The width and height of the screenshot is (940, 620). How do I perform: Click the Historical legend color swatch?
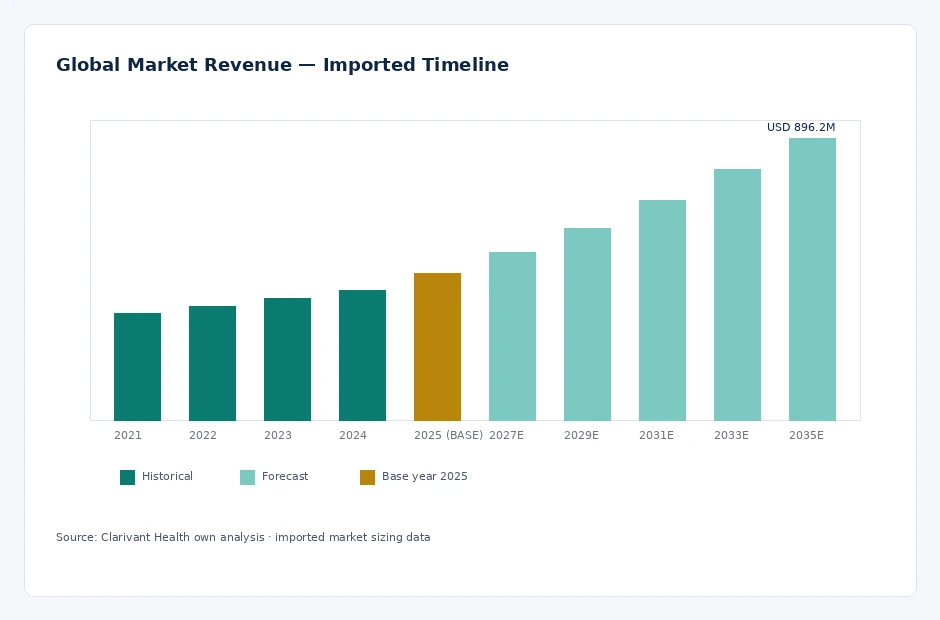pyautogui.click(x=127, y=477)
